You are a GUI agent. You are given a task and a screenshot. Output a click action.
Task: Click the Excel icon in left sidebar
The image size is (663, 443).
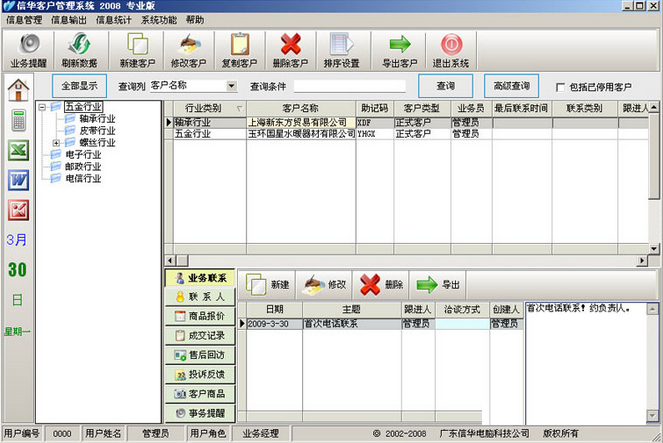coord(18,151)
